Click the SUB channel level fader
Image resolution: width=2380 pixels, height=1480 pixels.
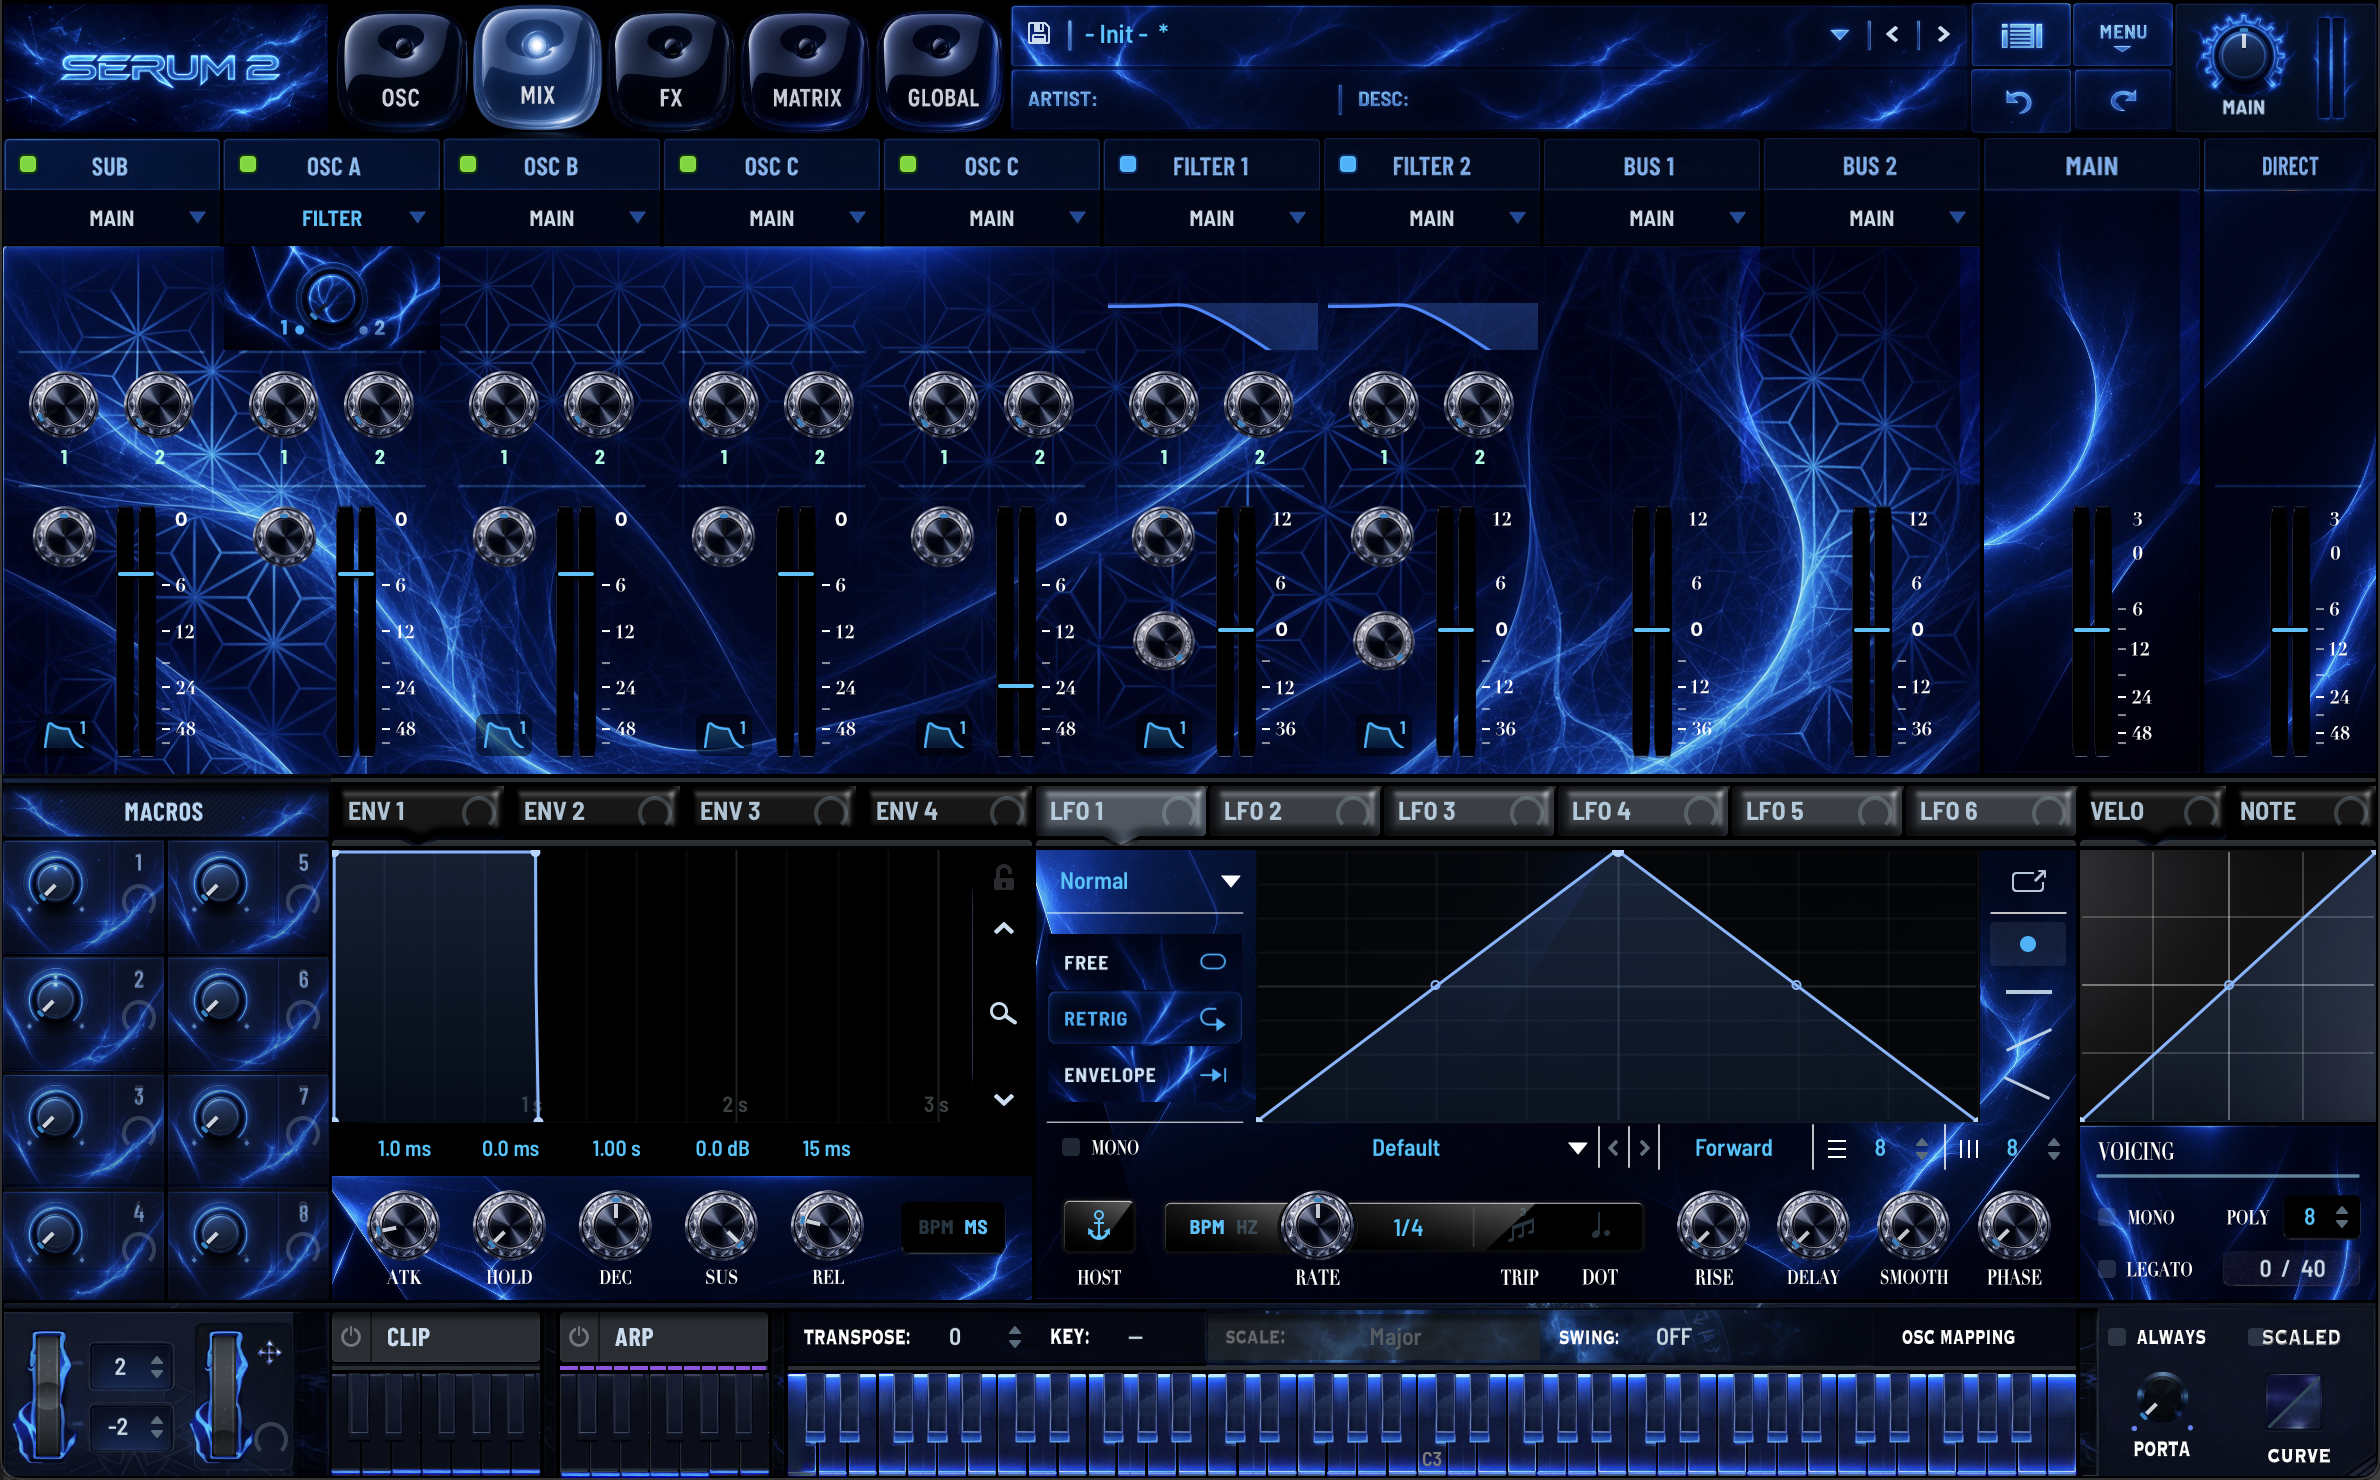click(x=136, y=574)
